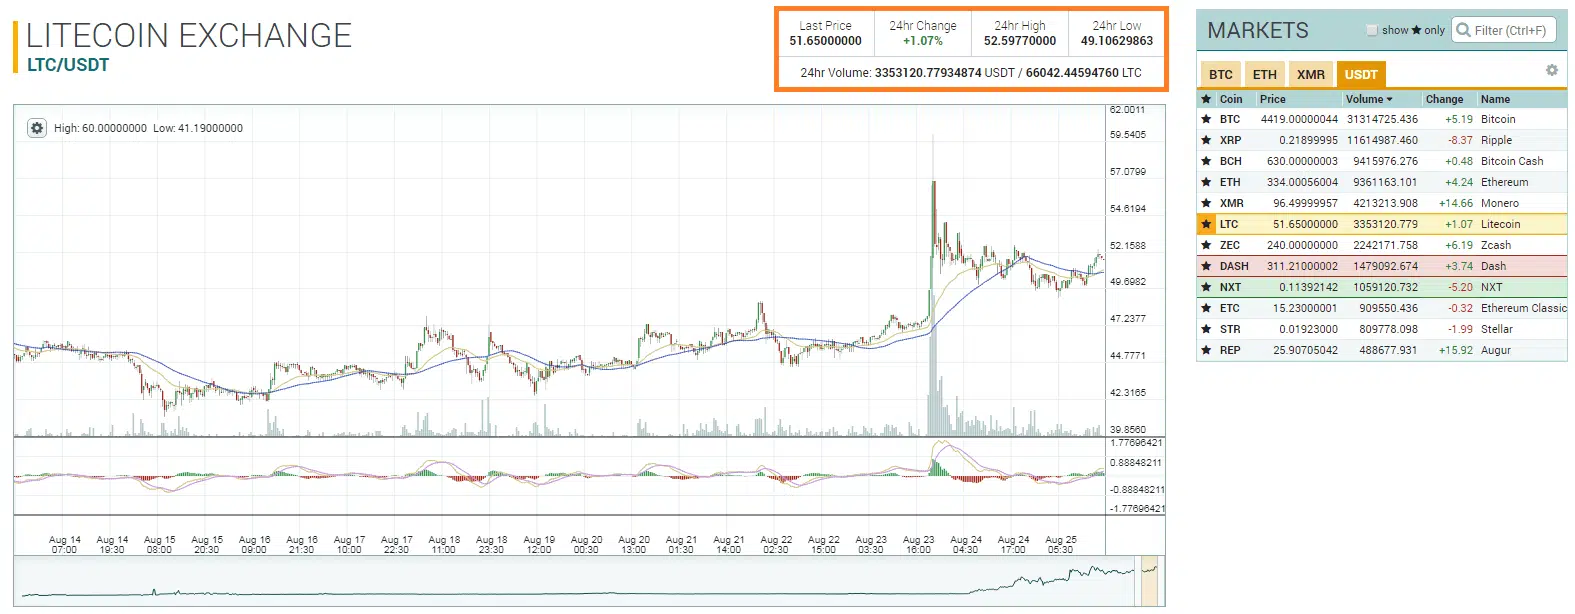Click the tall price spike candle on chart
The width and height of the screenshot is (1575, 614).
click(933, 220)
